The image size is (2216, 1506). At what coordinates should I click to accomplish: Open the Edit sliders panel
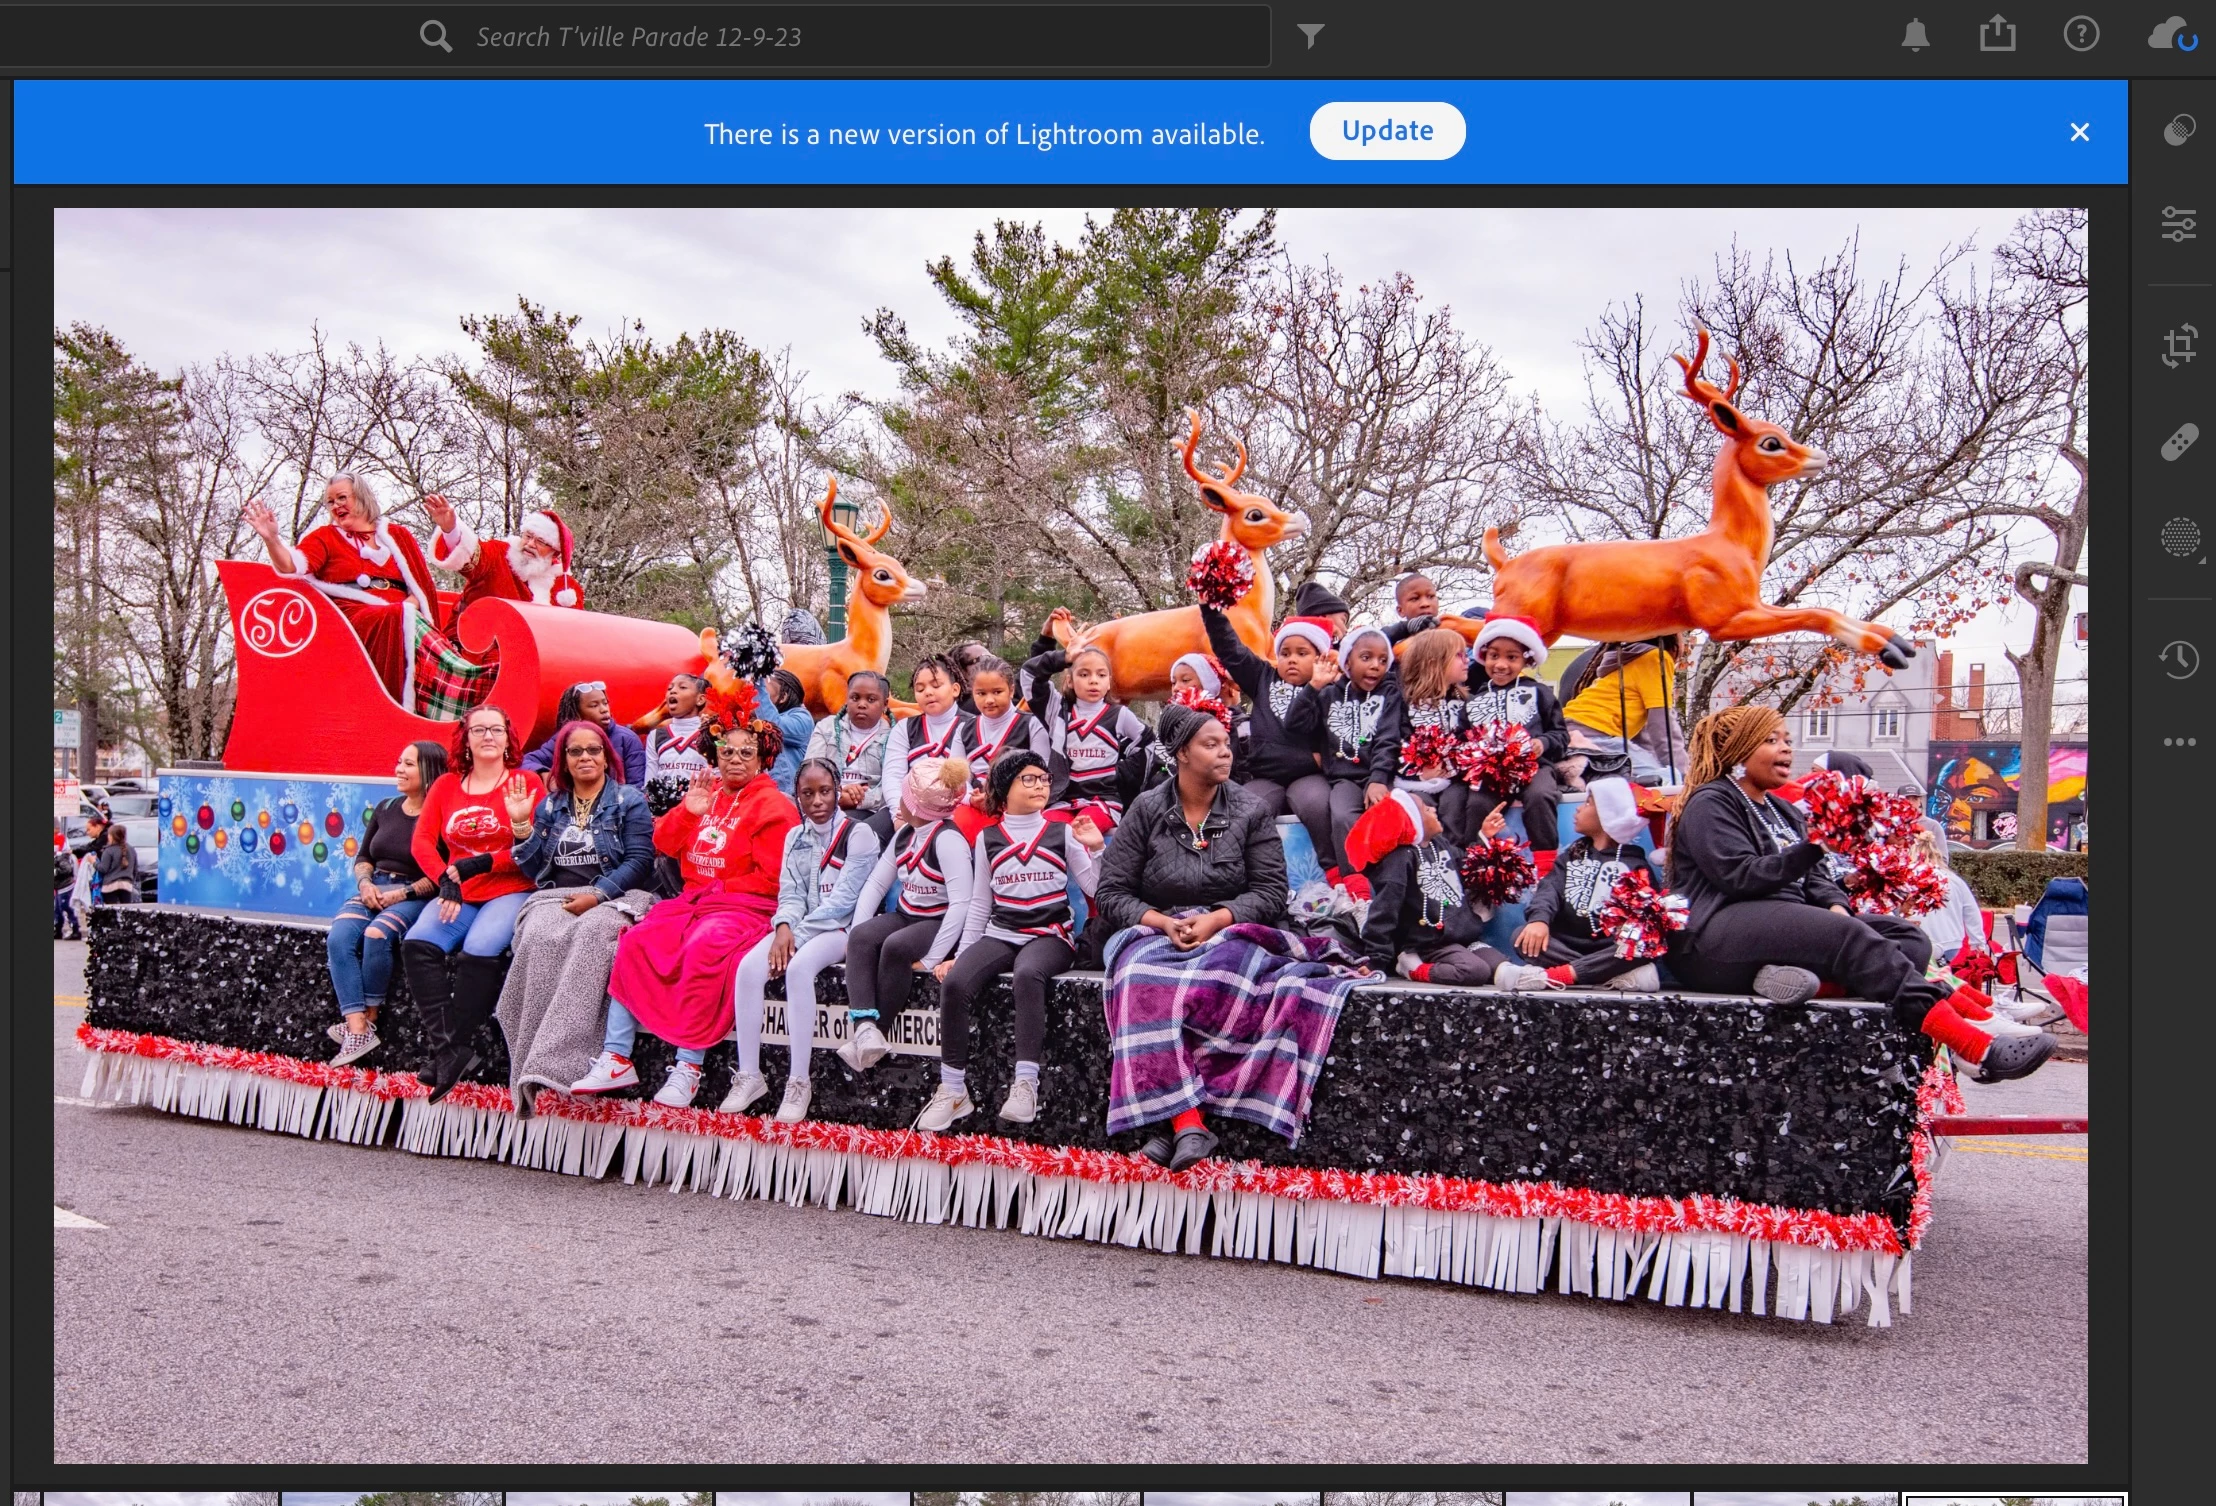coord(2179,223)
